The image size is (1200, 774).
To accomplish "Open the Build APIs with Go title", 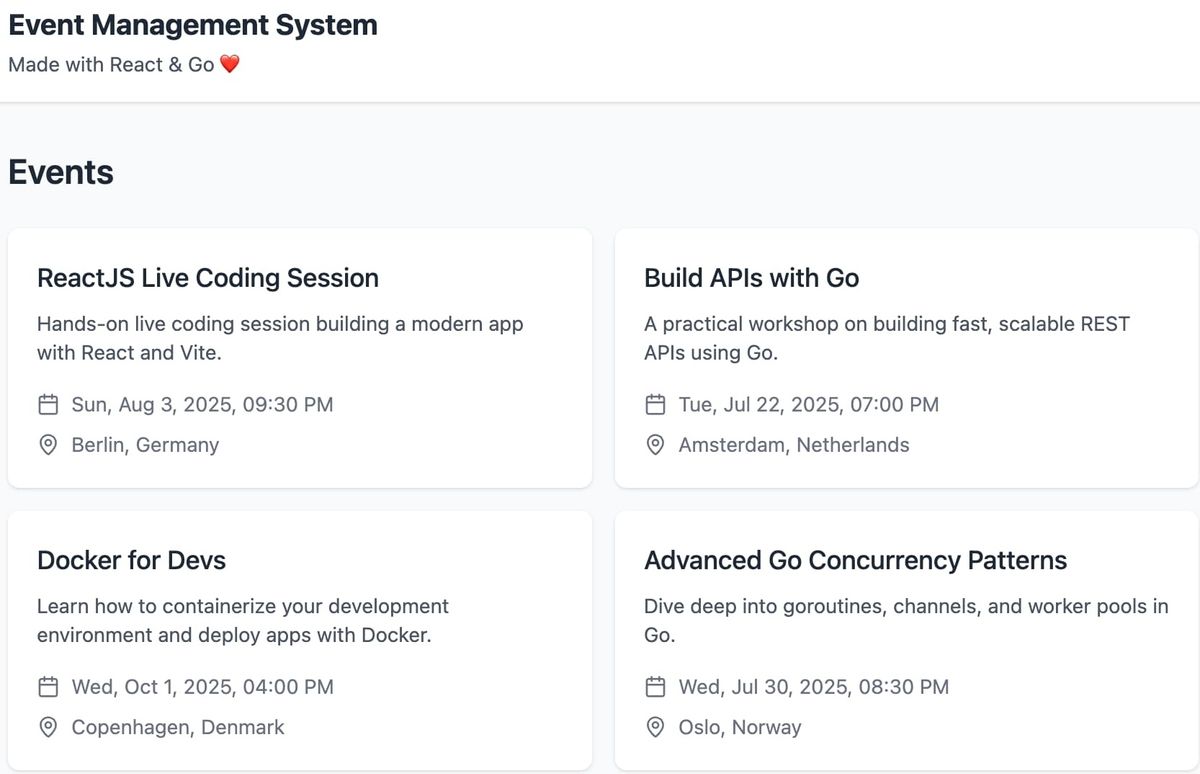I will coord(751,278).
